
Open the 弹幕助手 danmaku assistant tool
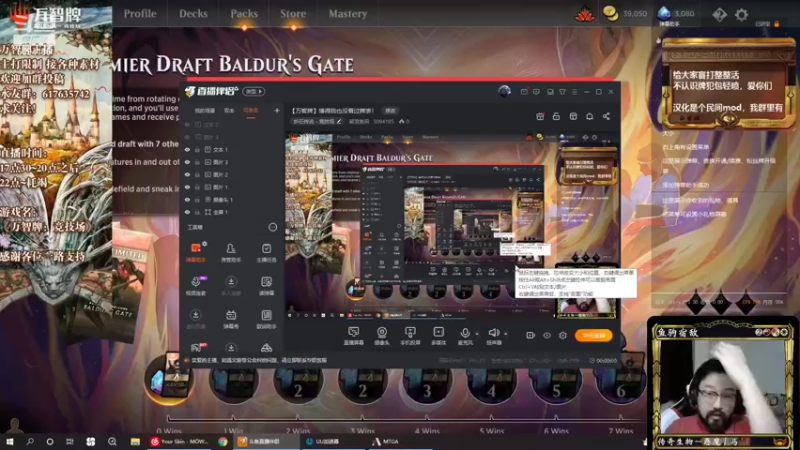pos(196,252)
